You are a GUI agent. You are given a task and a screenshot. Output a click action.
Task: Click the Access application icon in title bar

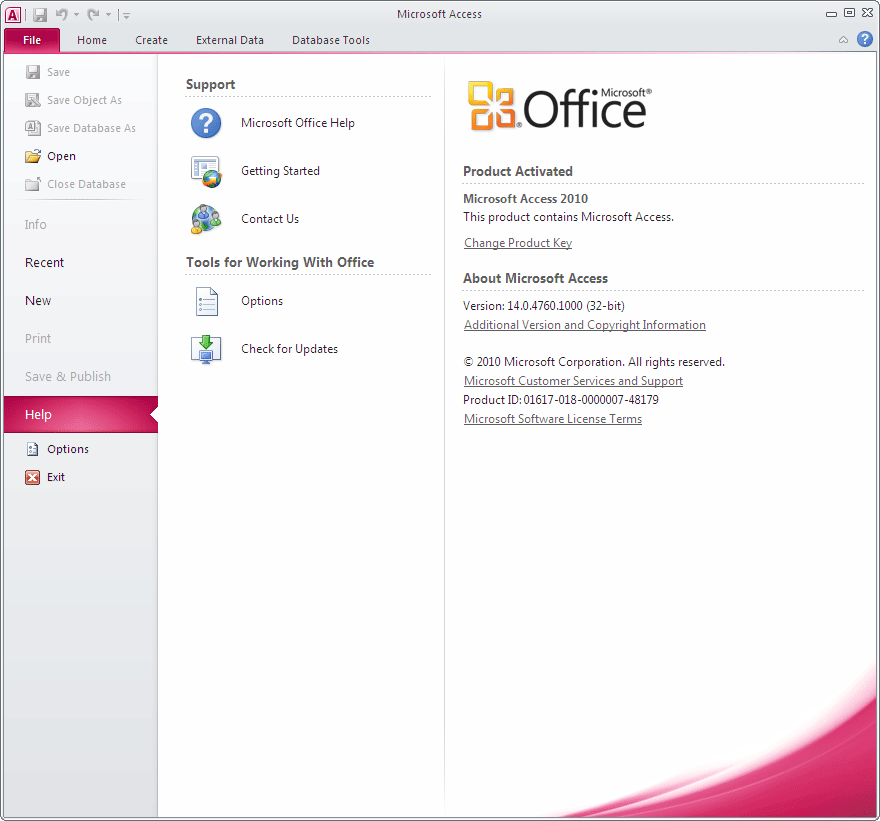pyautogui.click(x=12, y=15)
